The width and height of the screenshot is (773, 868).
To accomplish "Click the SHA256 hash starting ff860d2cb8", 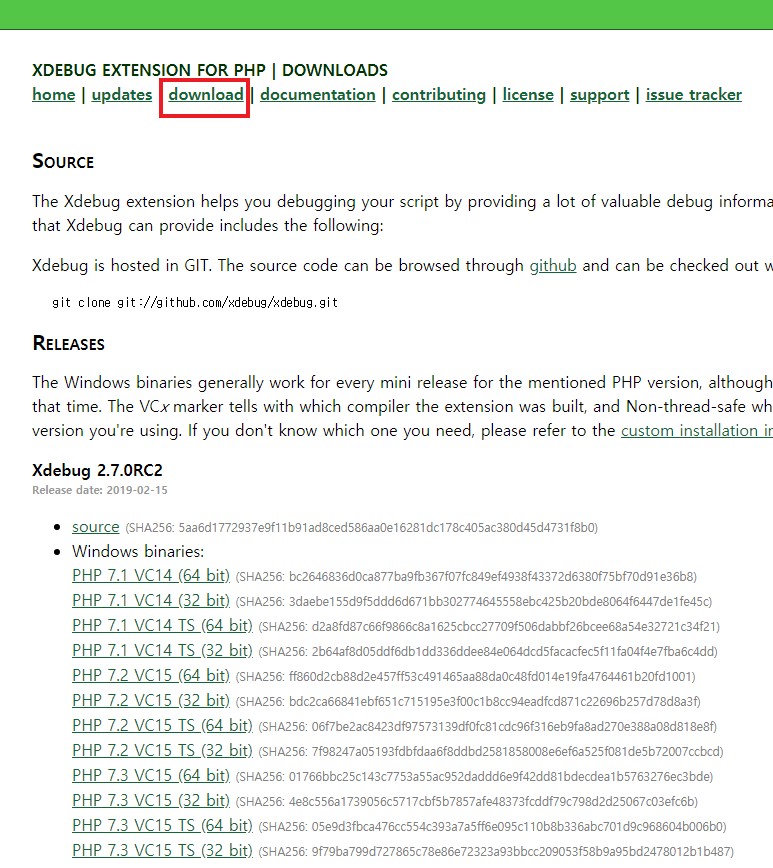I will tap(466, 677).
